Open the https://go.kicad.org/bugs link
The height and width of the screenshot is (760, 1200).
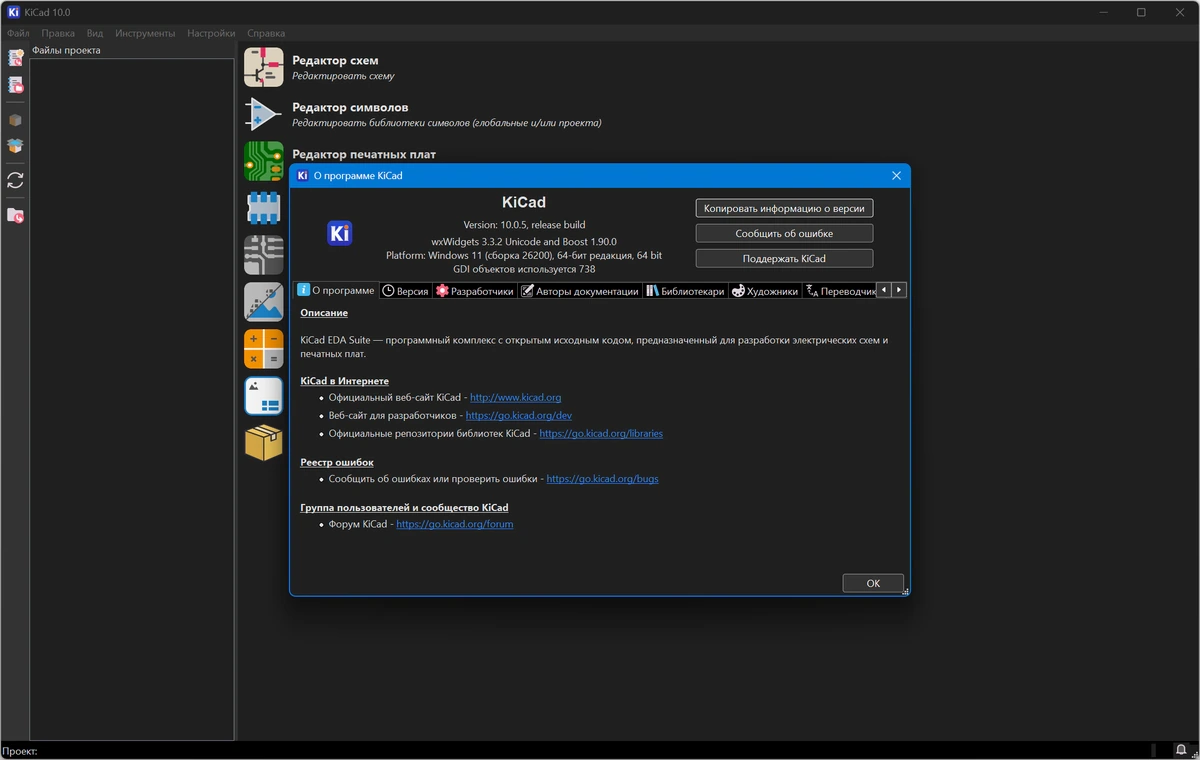pos(602,478)
